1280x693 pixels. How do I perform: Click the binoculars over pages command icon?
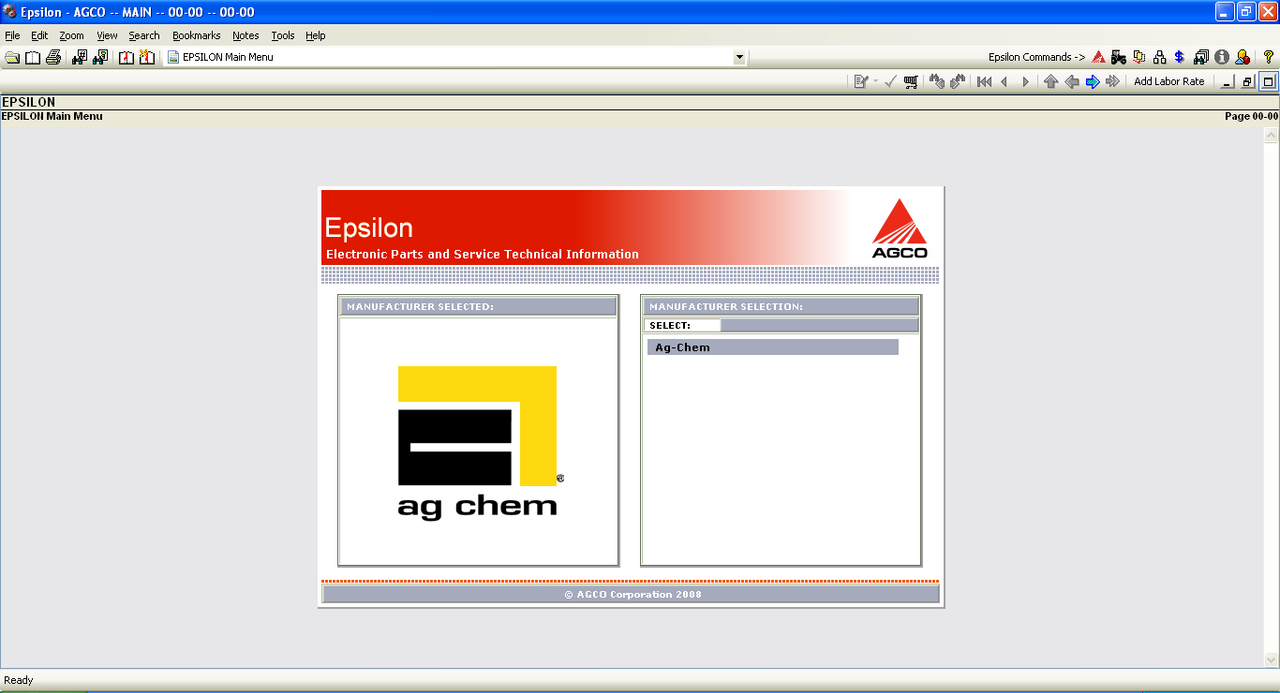point(1201,57)
